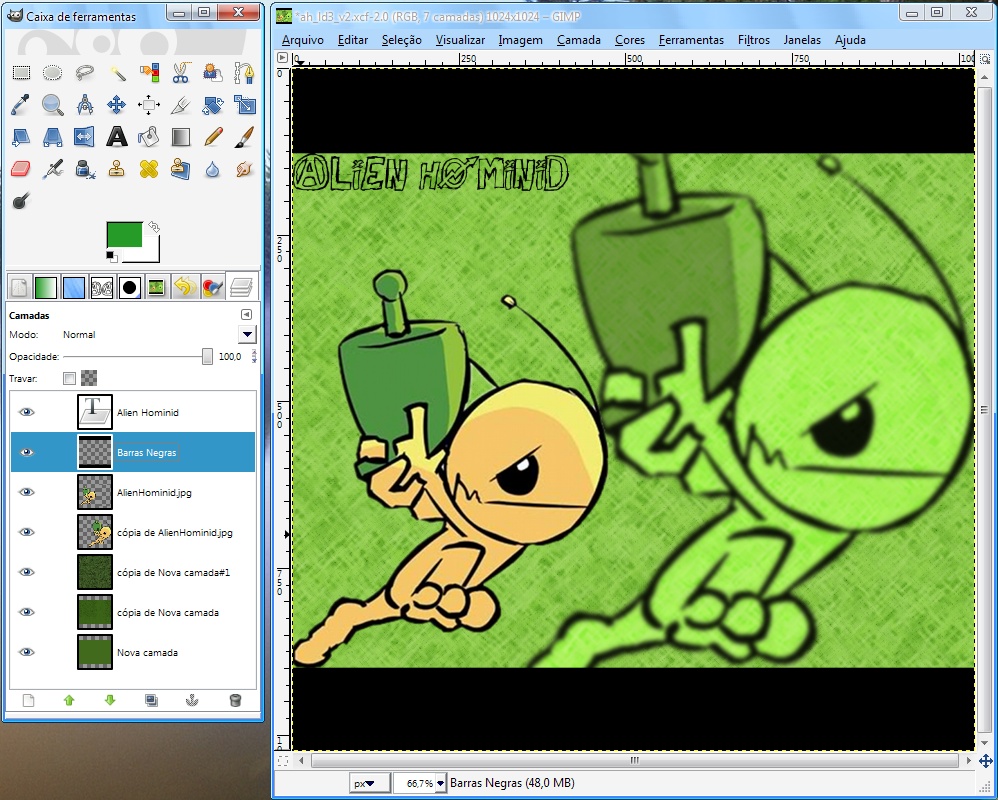Switch to the gradients tab in dock
This screenshot has height=800, width=998.
(46, 288)
